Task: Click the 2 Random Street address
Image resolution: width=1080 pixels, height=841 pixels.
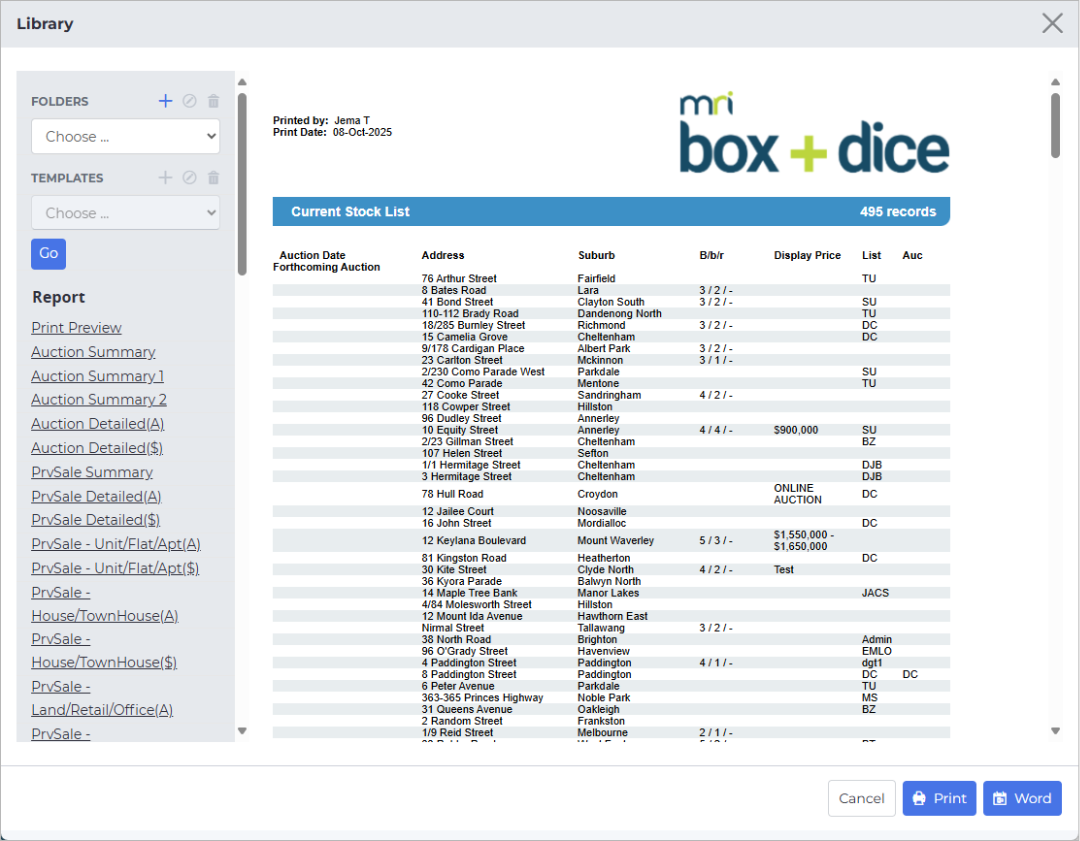Action: (462, 721)
